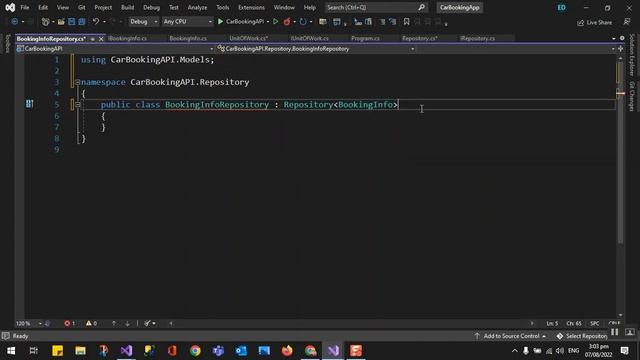Click the bookmark toolbar icon
640x360 pixels.
407,22
